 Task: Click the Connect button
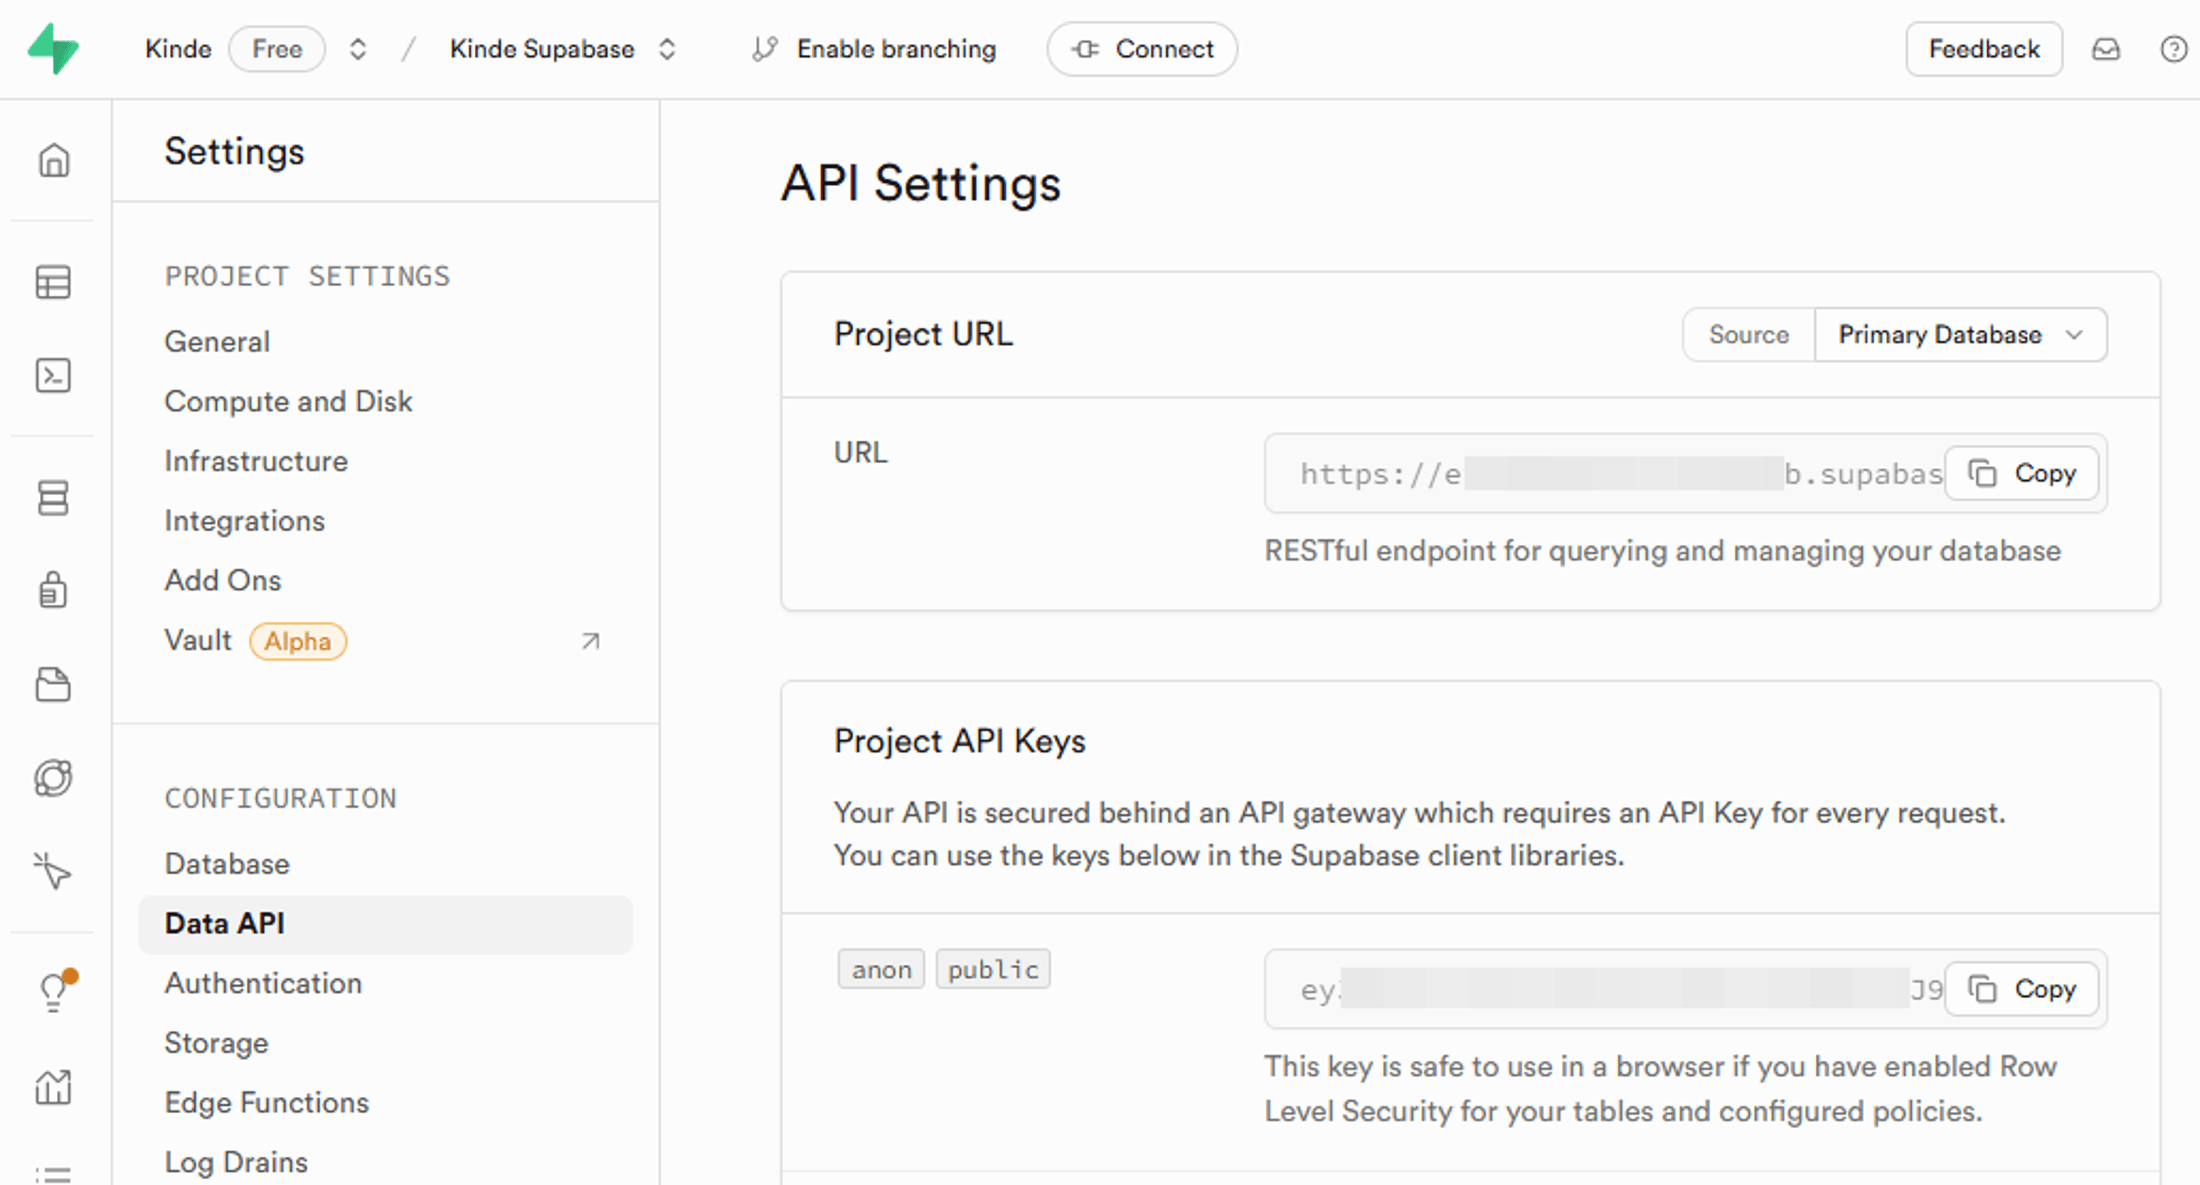[1142, 49]
